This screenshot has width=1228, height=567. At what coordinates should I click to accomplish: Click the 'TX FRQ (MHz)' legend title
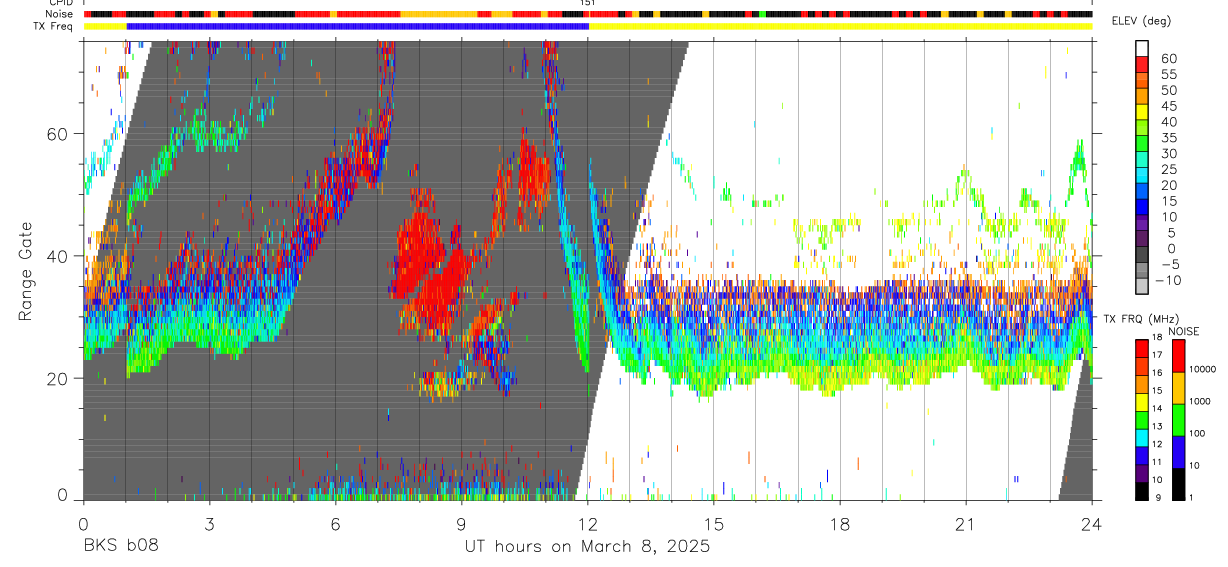(1141, 319)
